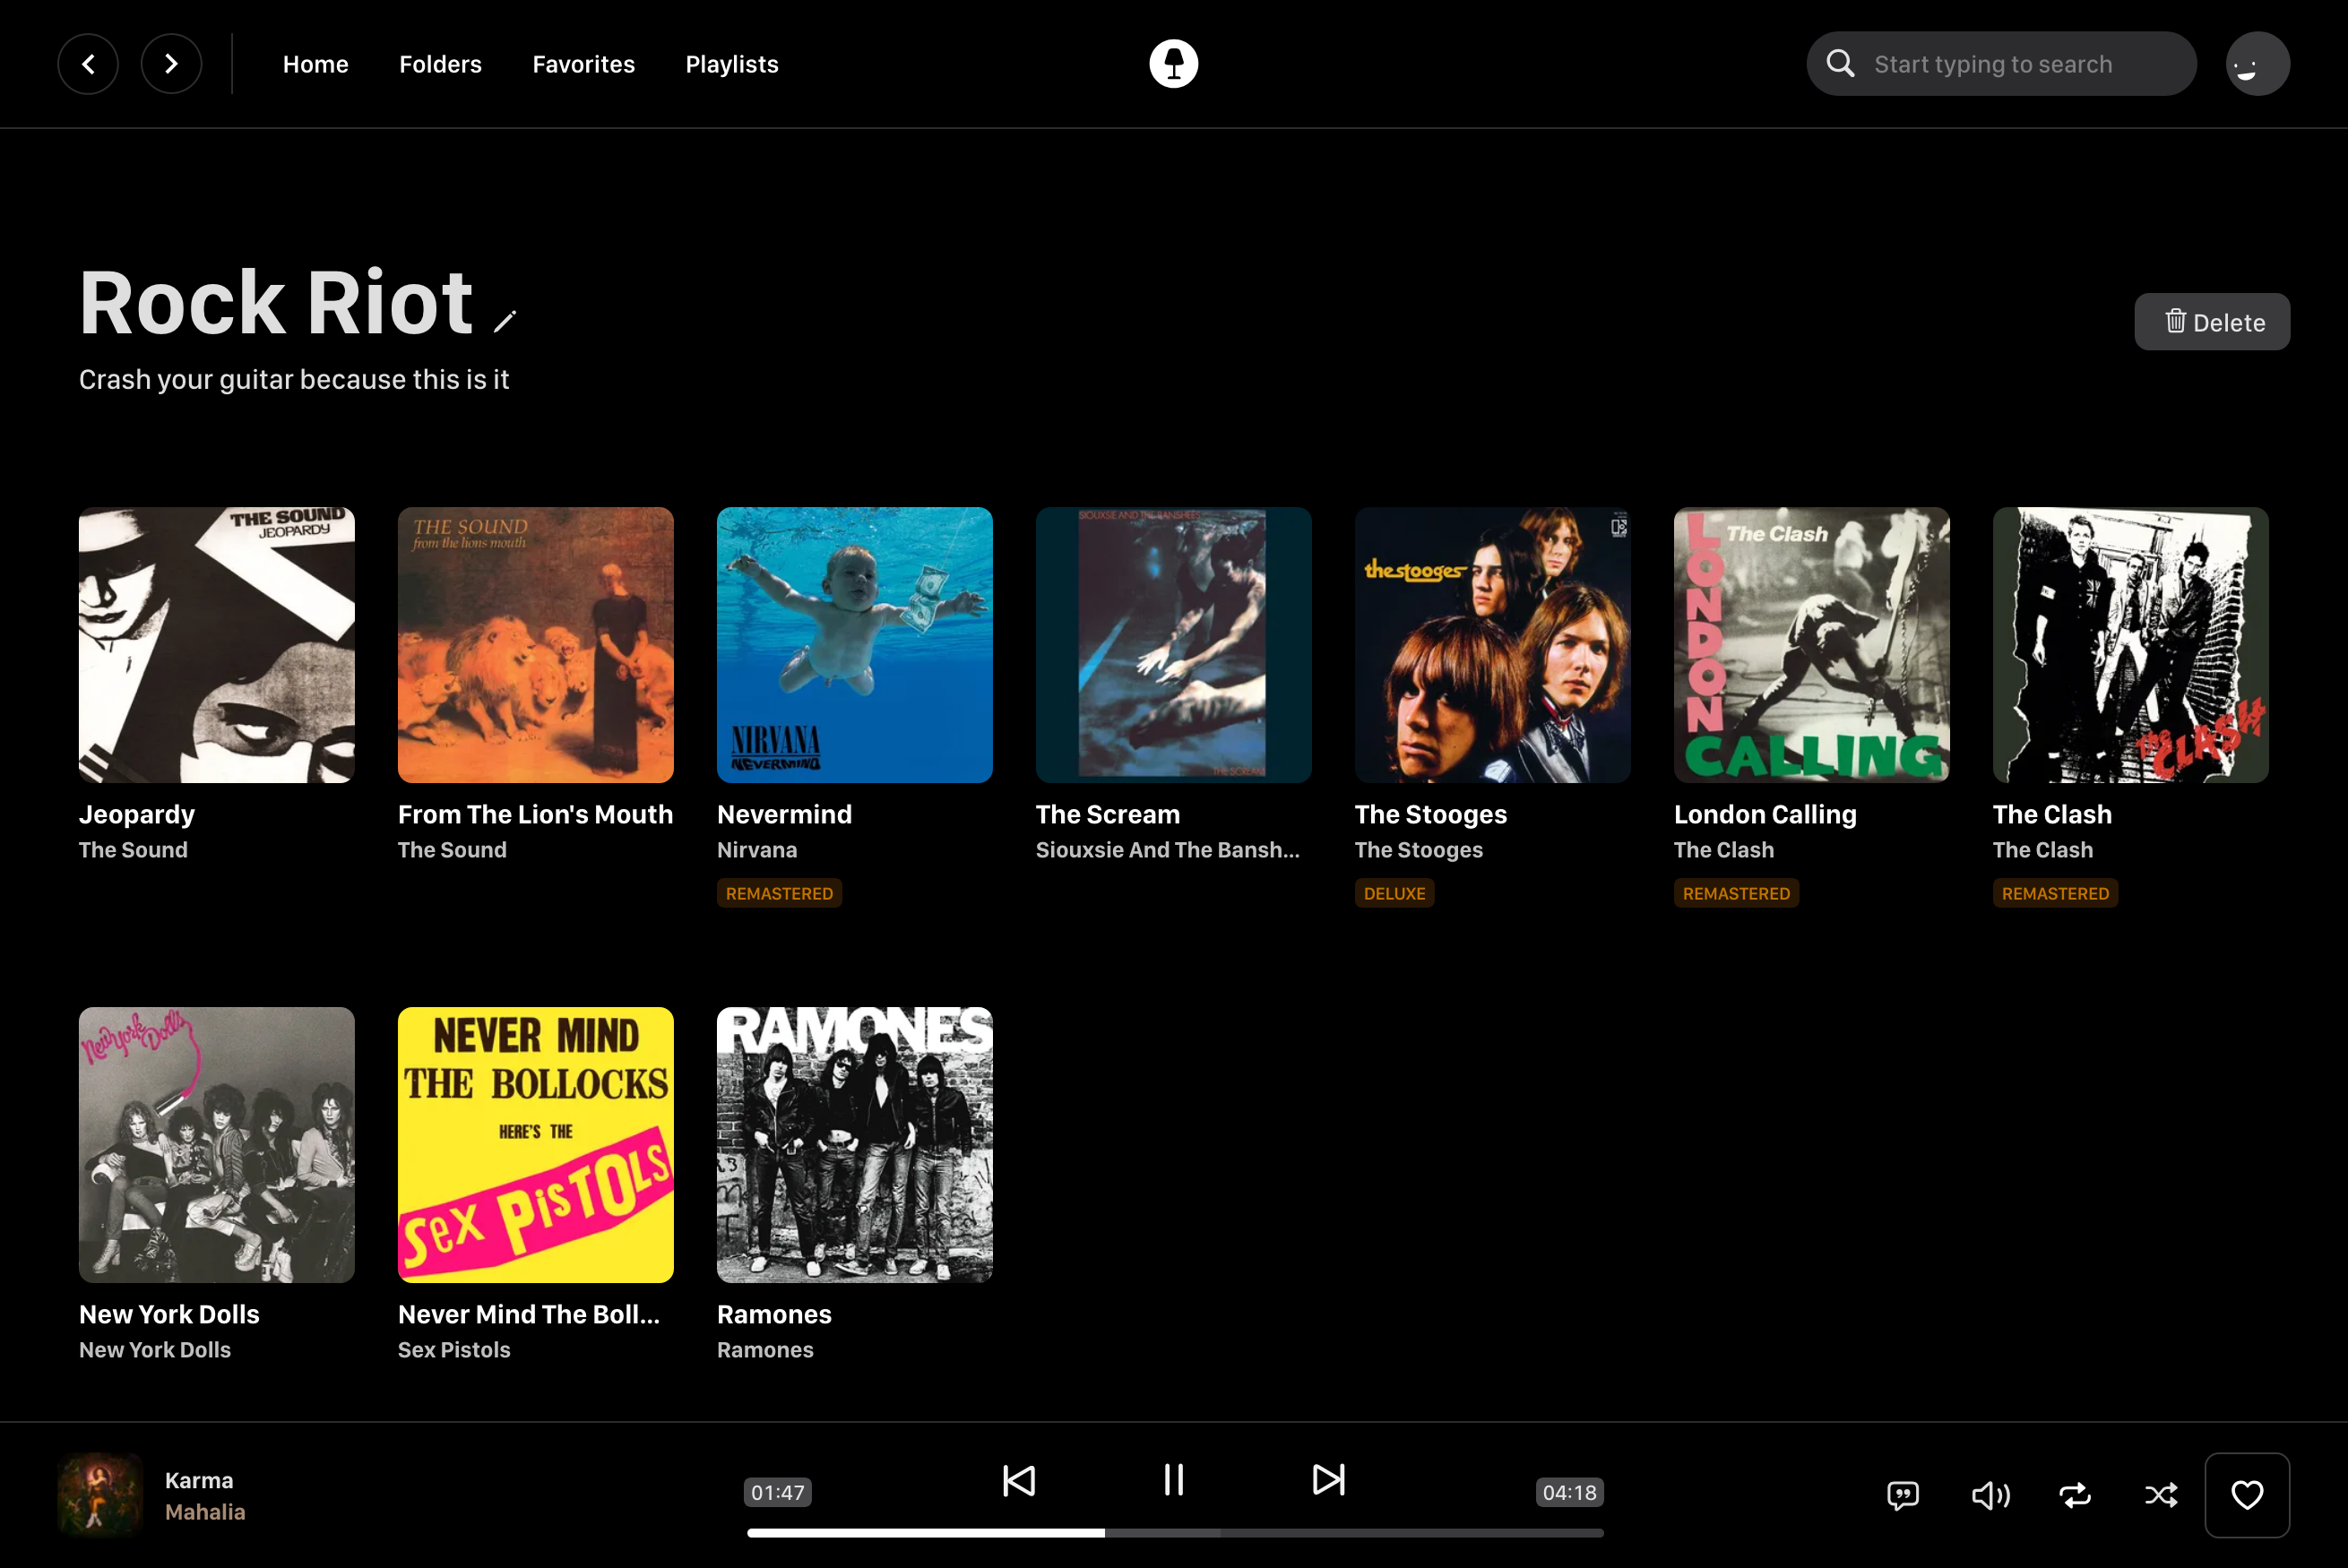Open the Ramones album cover
2348x1568 pixels.
coord(855,1145)
